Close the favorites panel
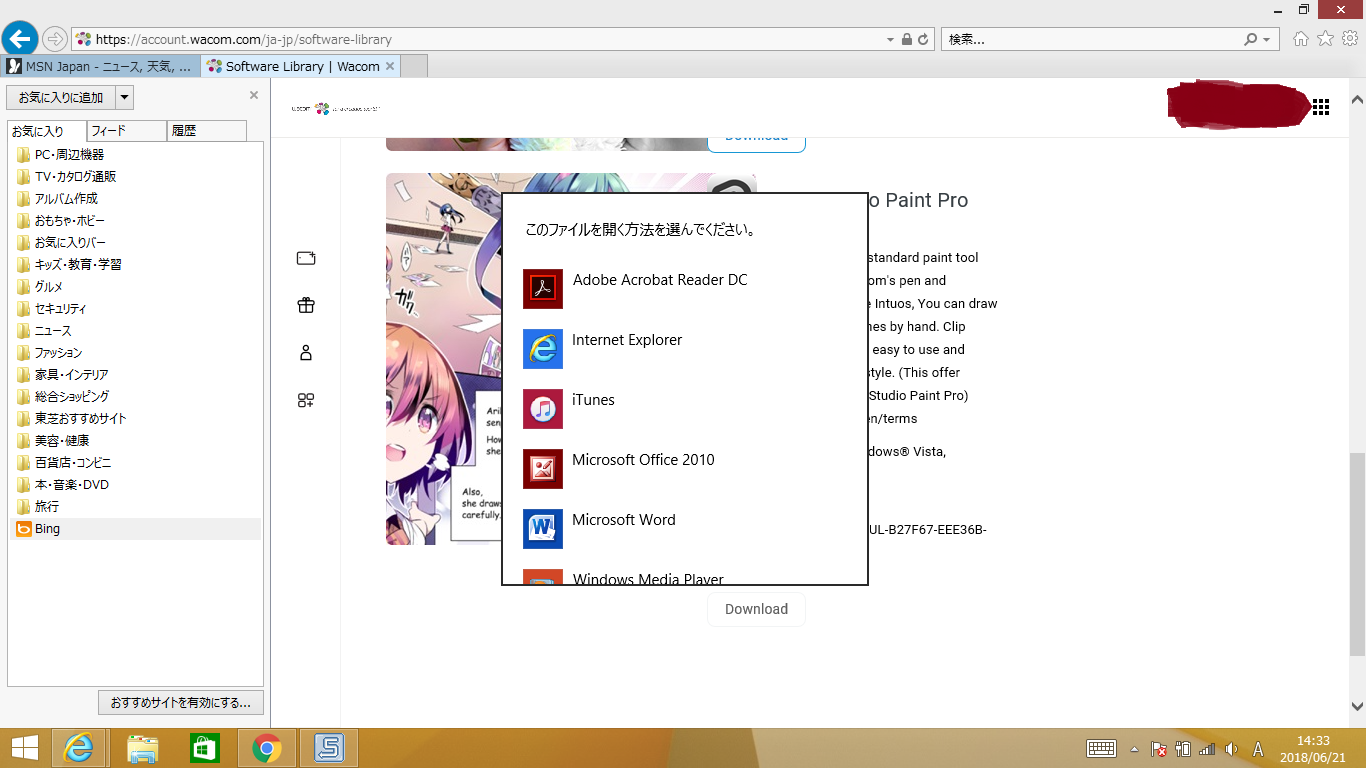This screenshot has width=1366, height=768. pos(254,95)
